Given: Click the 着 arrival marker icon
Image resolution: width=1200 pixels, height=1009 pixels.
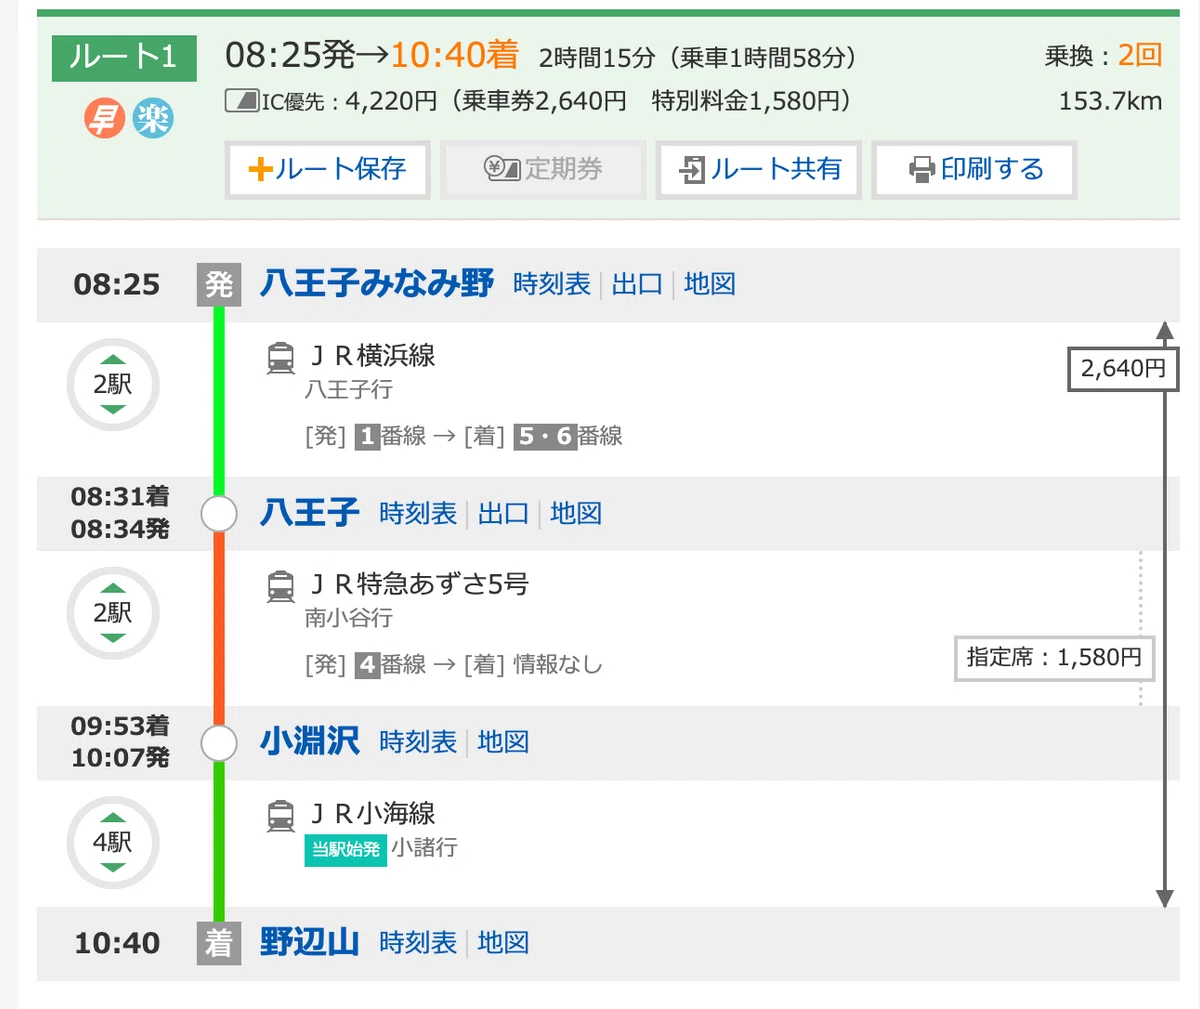Looking at the screenshot, I should click(219, 943).
